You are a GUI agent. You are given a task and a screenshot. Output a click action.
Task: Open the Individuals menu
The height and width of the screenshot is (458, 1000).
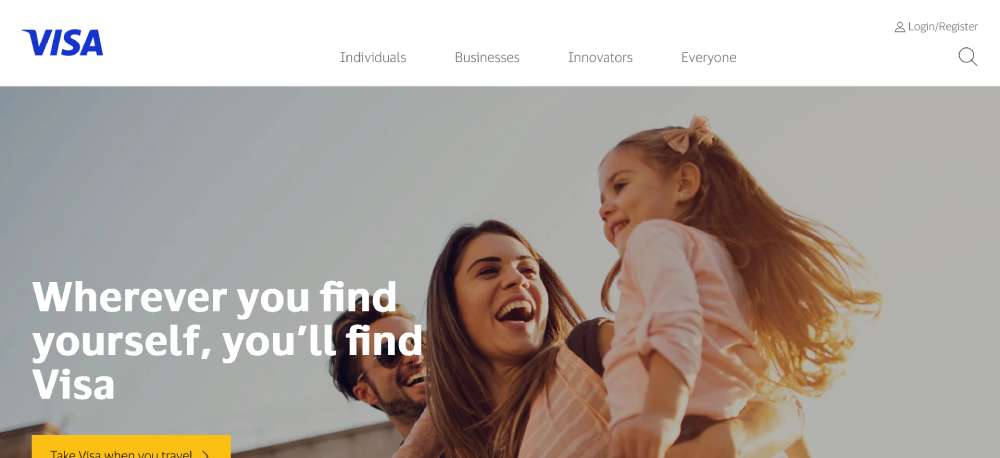(372, 57)
